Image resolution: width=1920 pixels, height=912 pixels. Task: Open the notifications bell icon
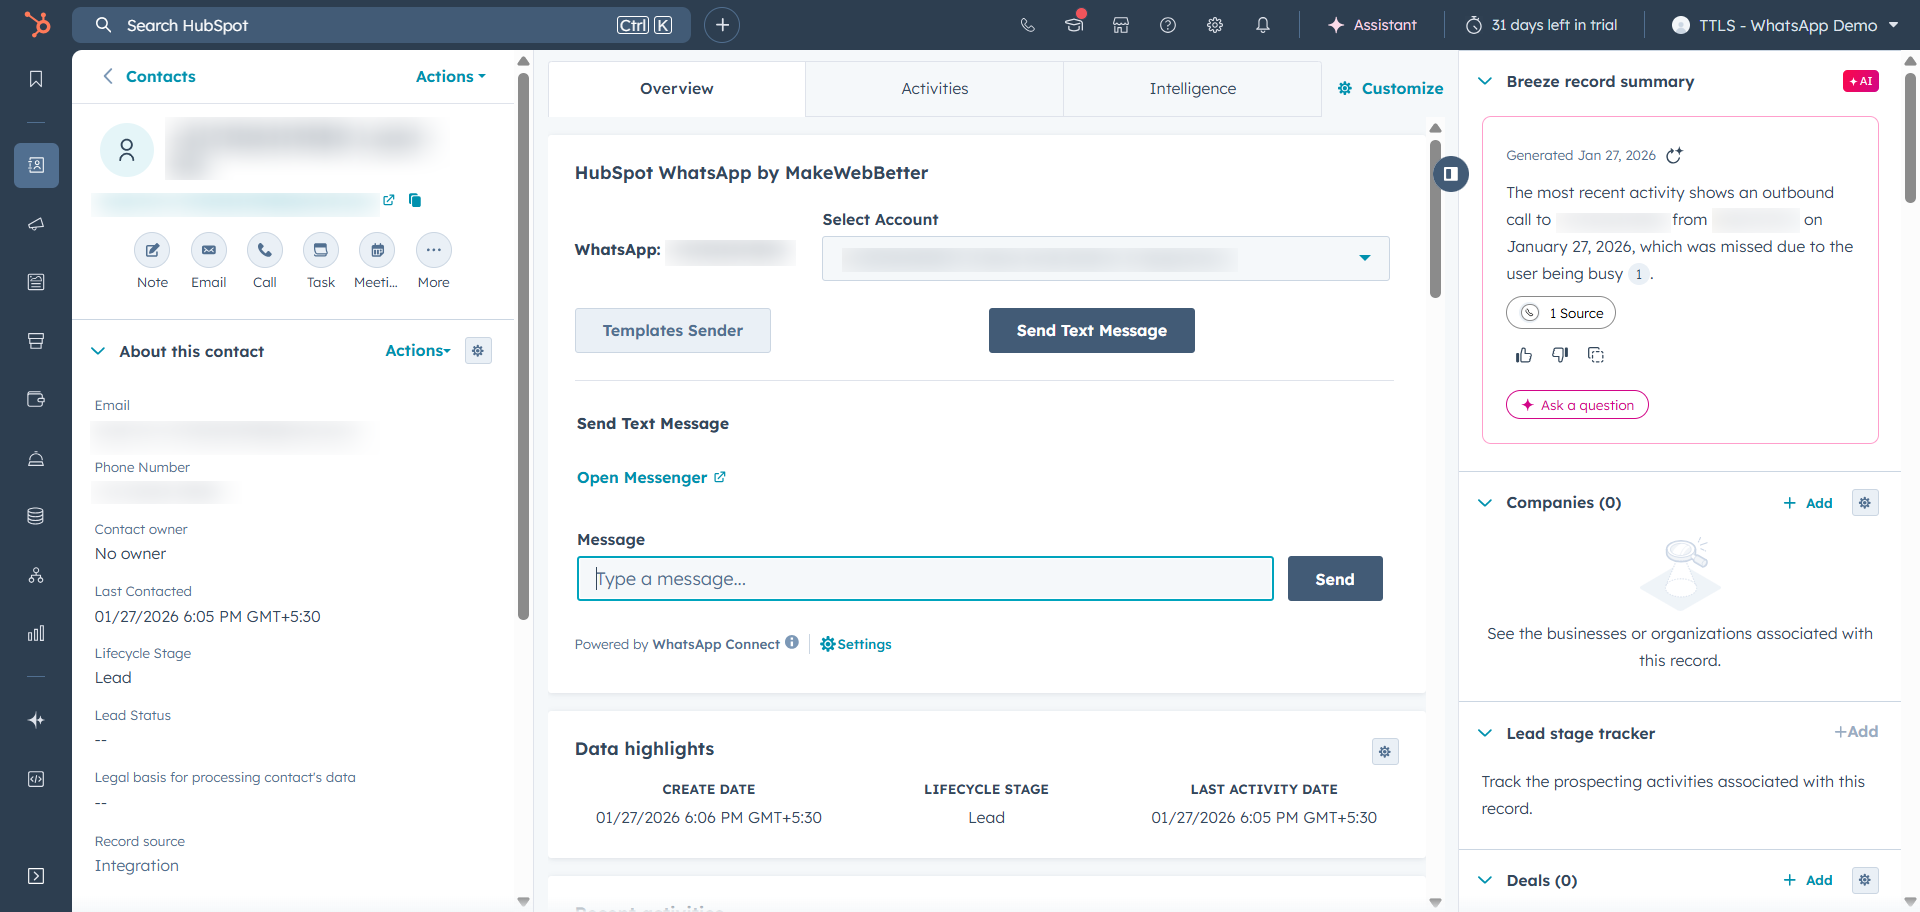(1262, 25)
